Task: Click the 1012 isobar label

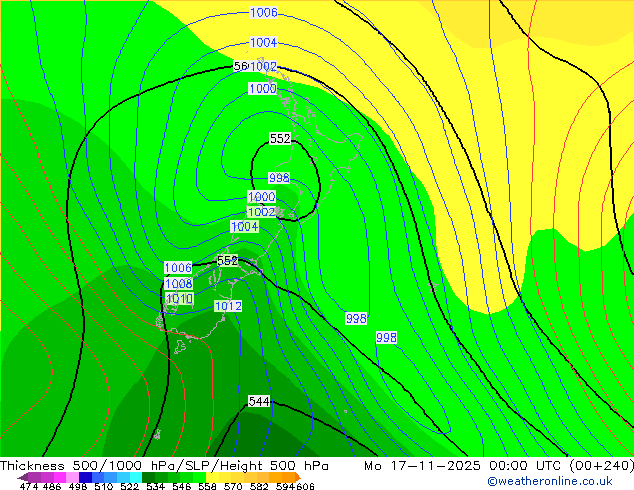Action: point(228,306)
